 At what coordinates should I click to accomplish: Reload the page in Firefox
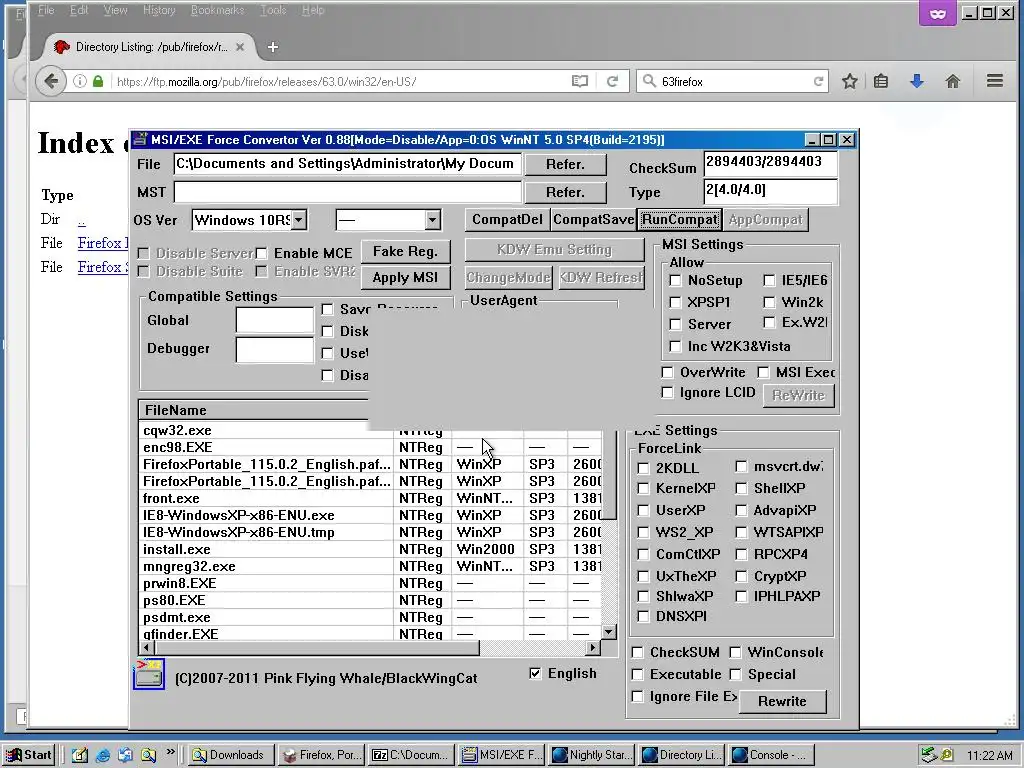coord(612,81)
